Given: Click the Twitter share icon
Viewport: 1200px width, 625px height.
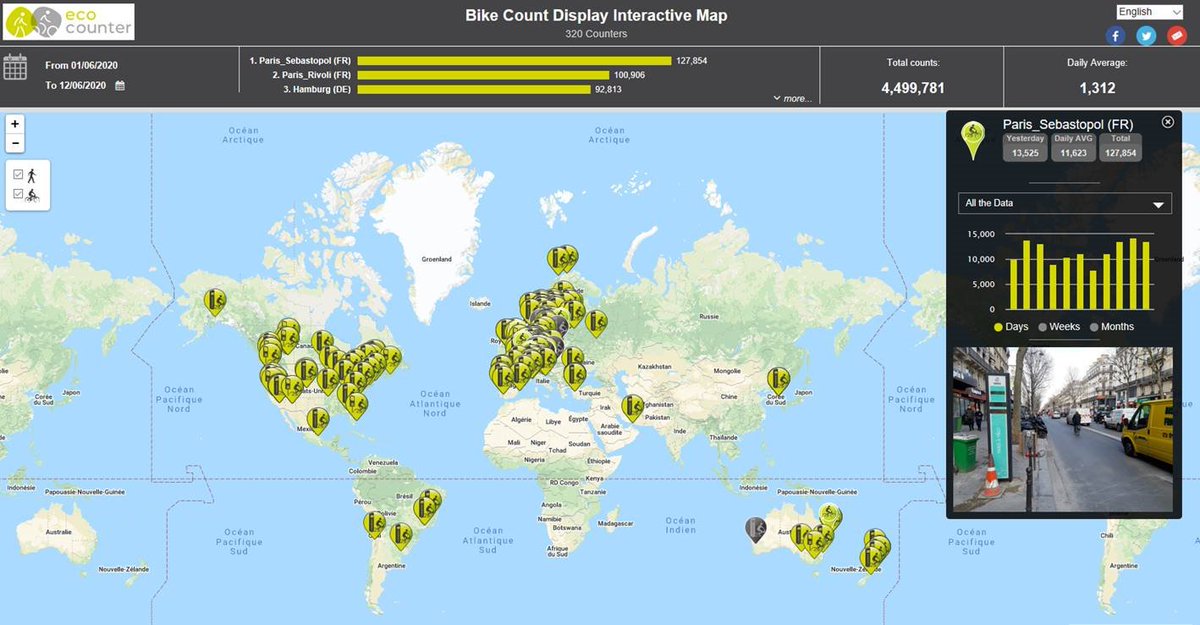Looking at the screenshot, I should (x=1146, y=36).
